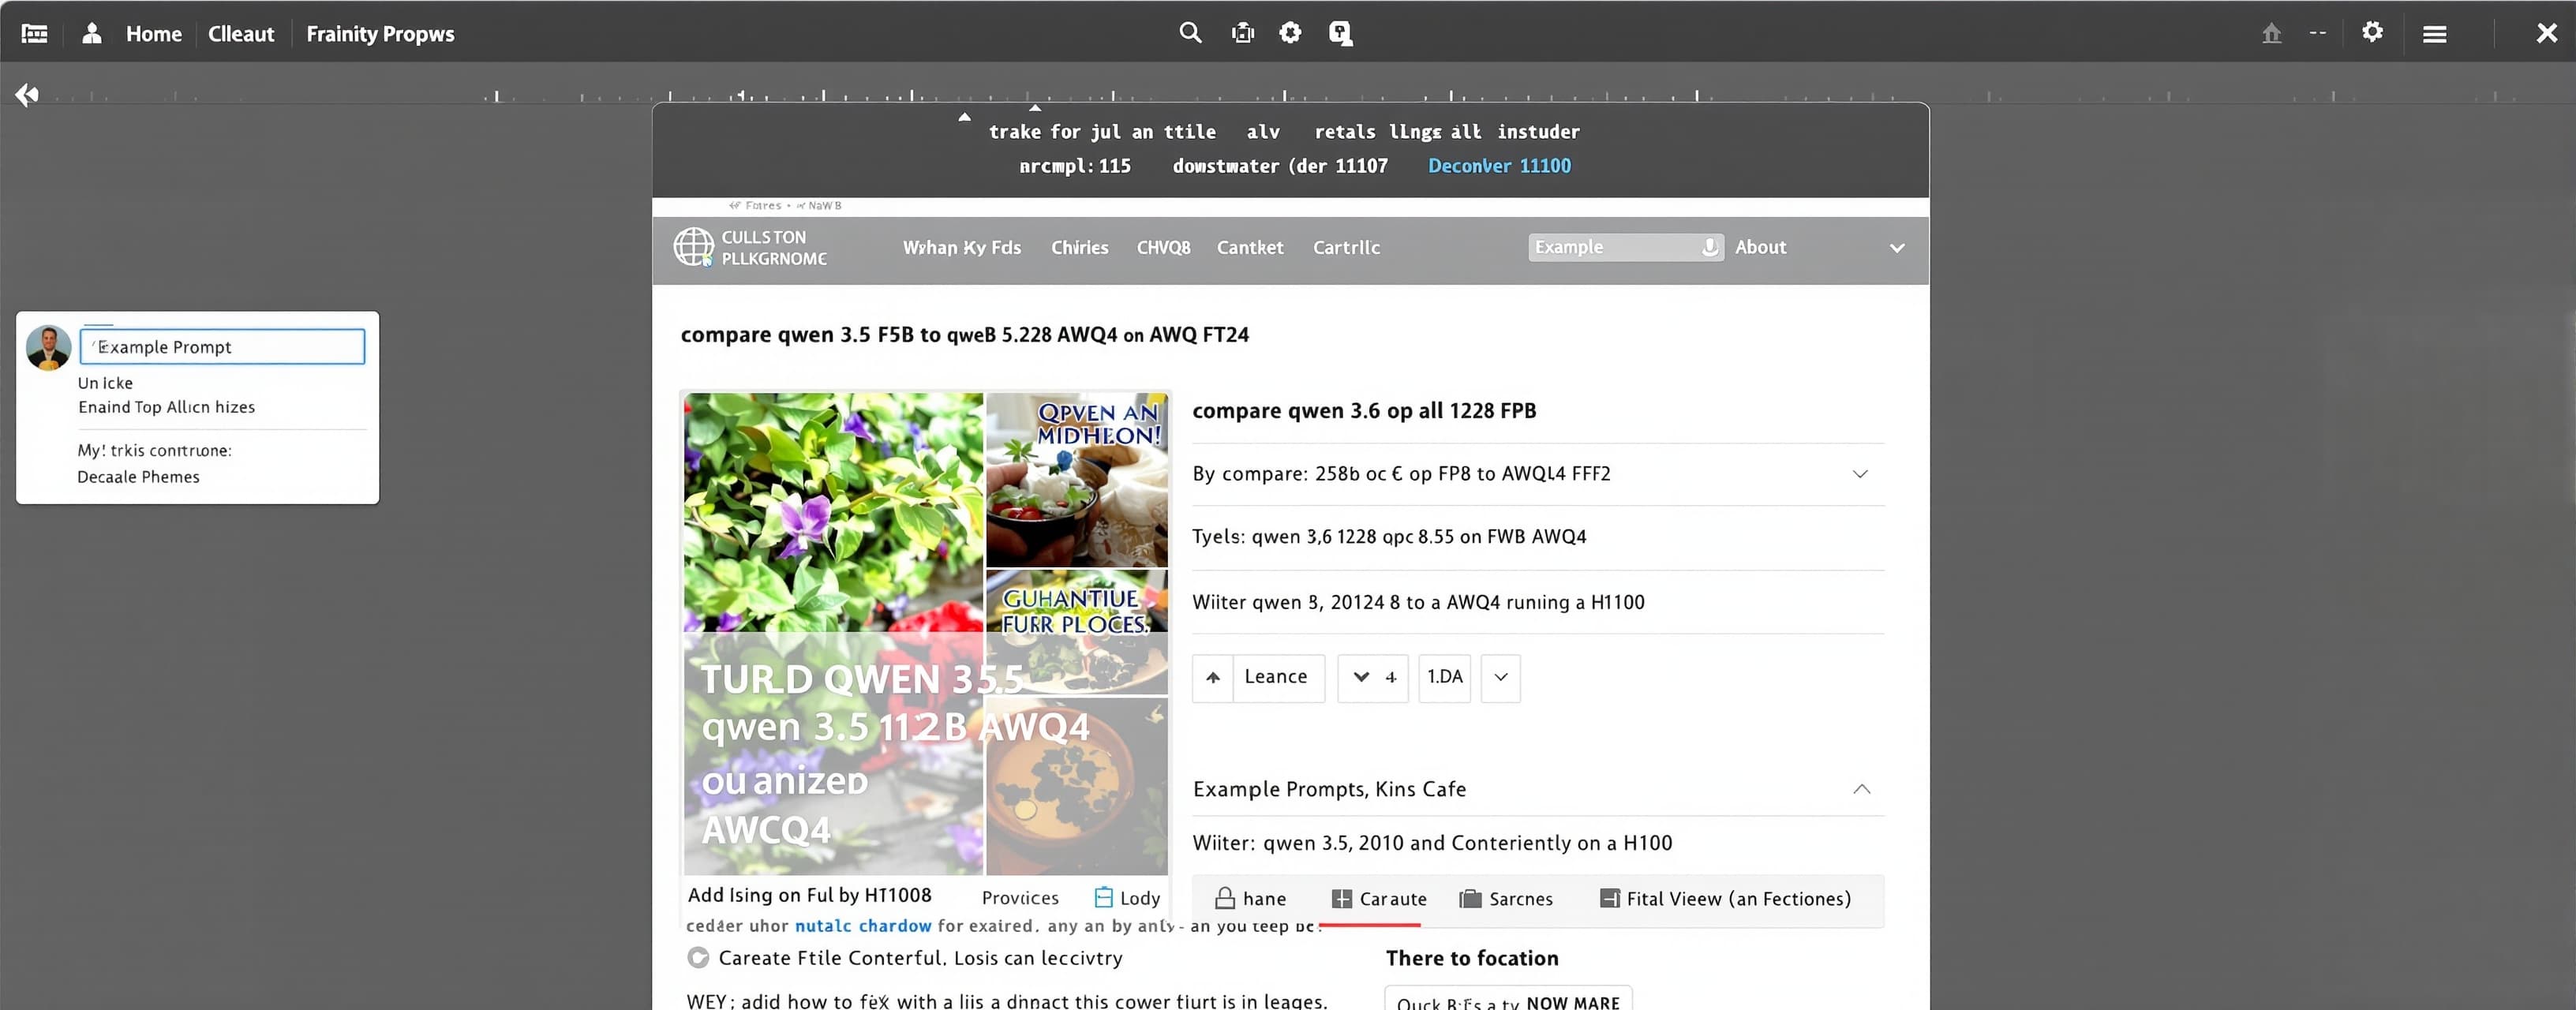Open the CHVQ8 nav item
The height and width of the screenshot is (1010, 2576).
click(1164, 247)
